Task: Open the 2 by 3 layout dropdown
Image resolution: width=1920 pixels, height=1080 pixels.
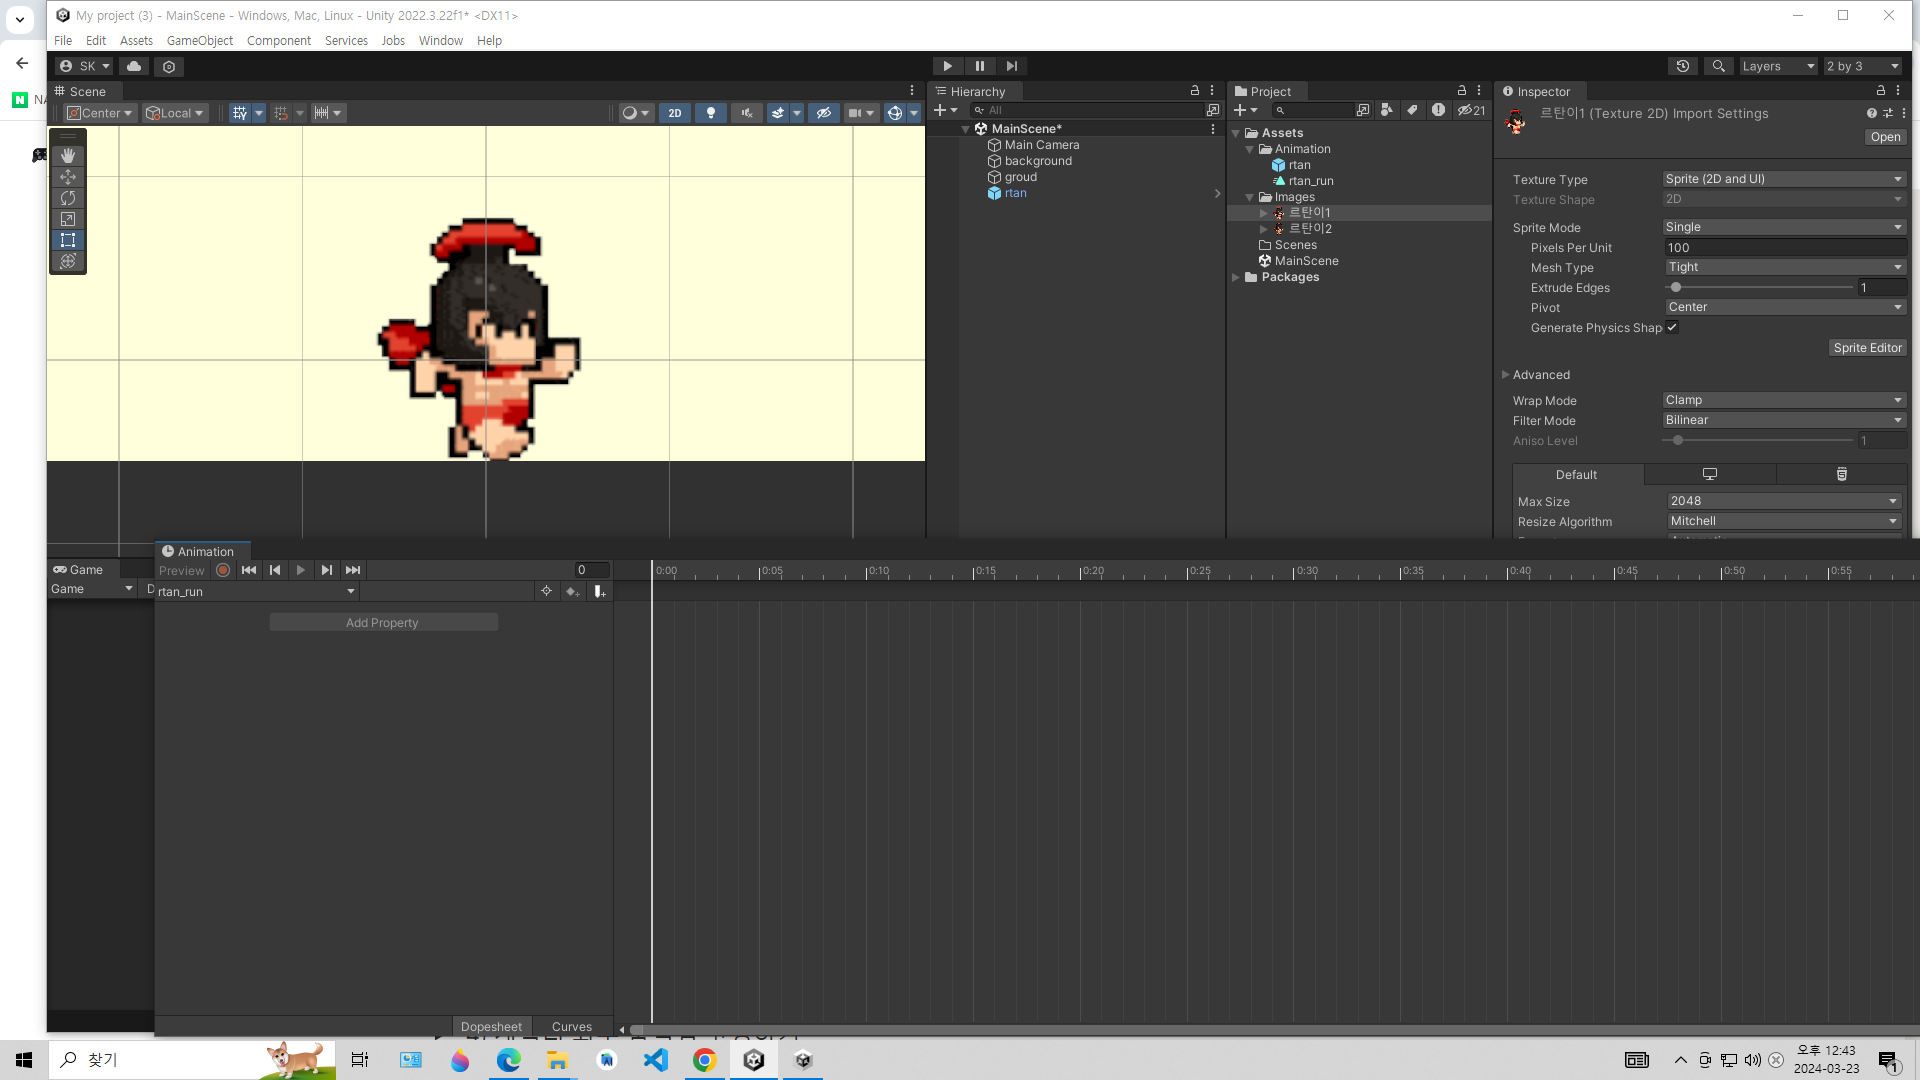Action: coord(1862,66)
